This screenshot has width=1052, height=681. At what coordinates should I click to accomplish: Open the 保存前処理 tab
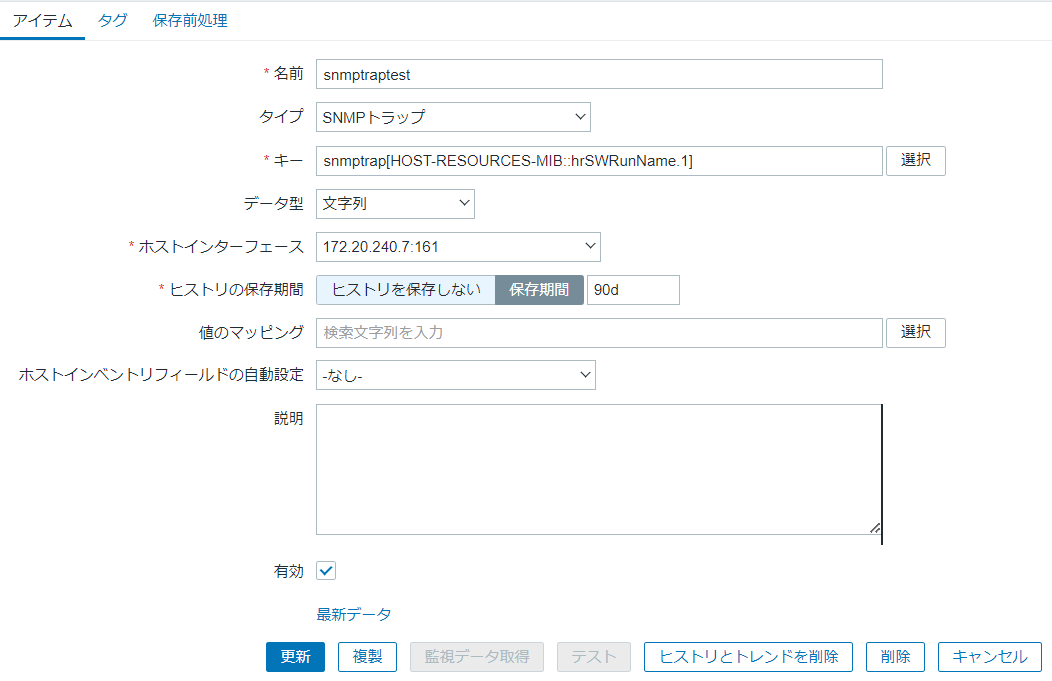click(x=189, y=19)
